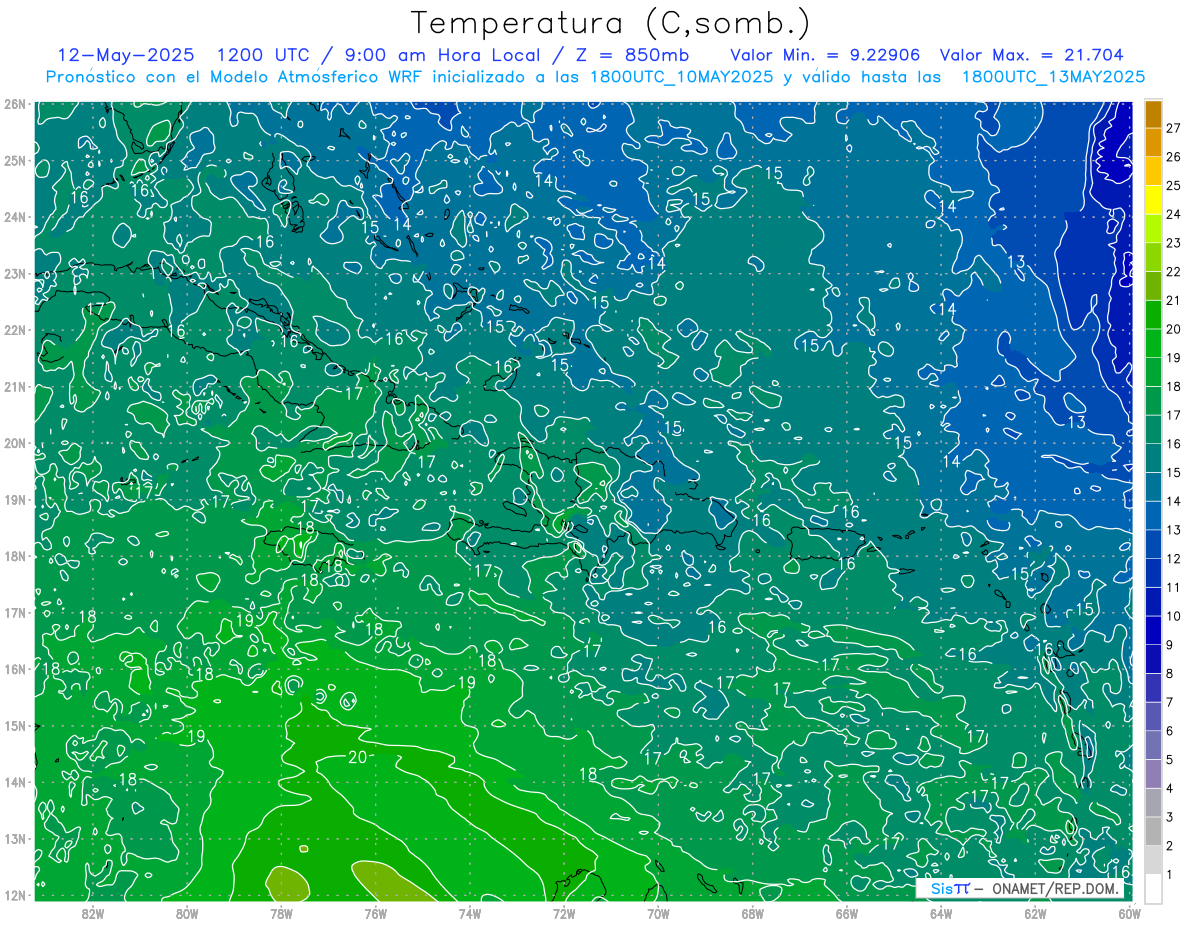Select the '1800UTC_13MAY2025' validity time

point(1053,77)
